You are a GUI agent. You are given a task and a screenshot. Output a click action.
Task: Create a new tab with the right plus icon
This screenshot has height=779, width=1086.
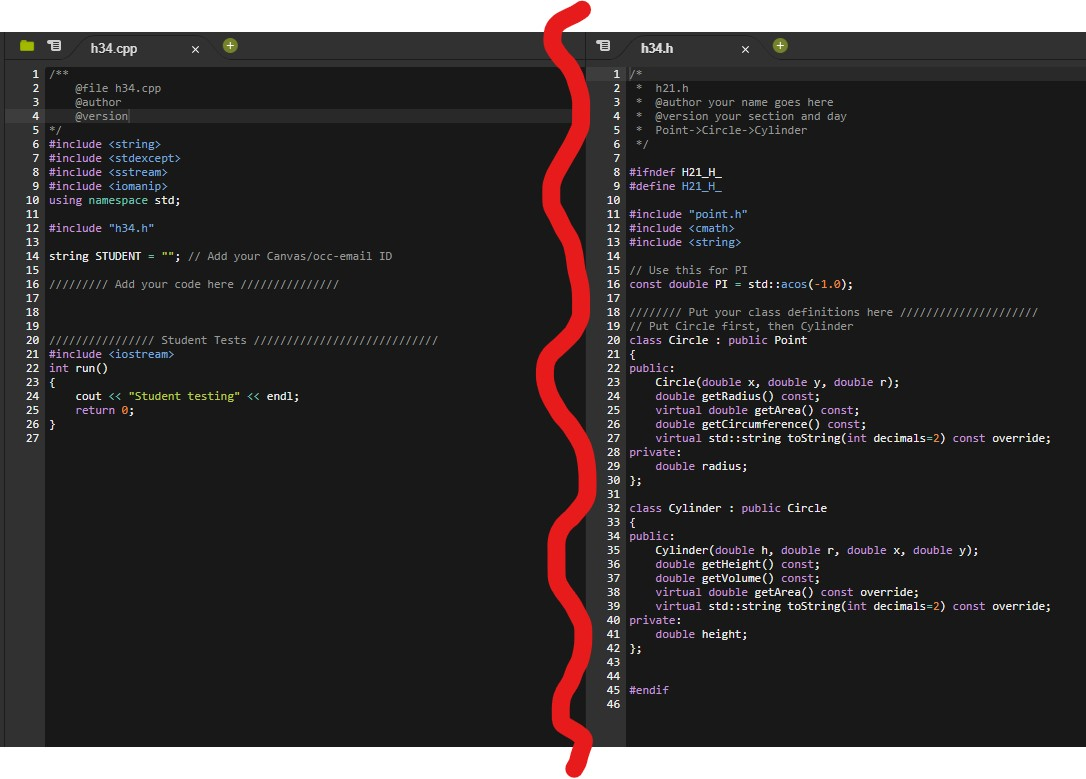(780, 45)
